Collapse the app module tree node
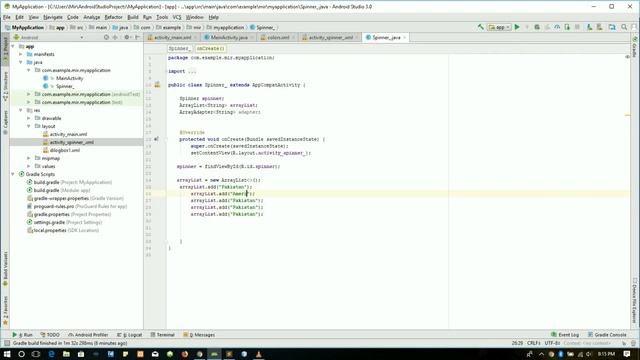Viewport: 640px width, 360px height. 13,47
